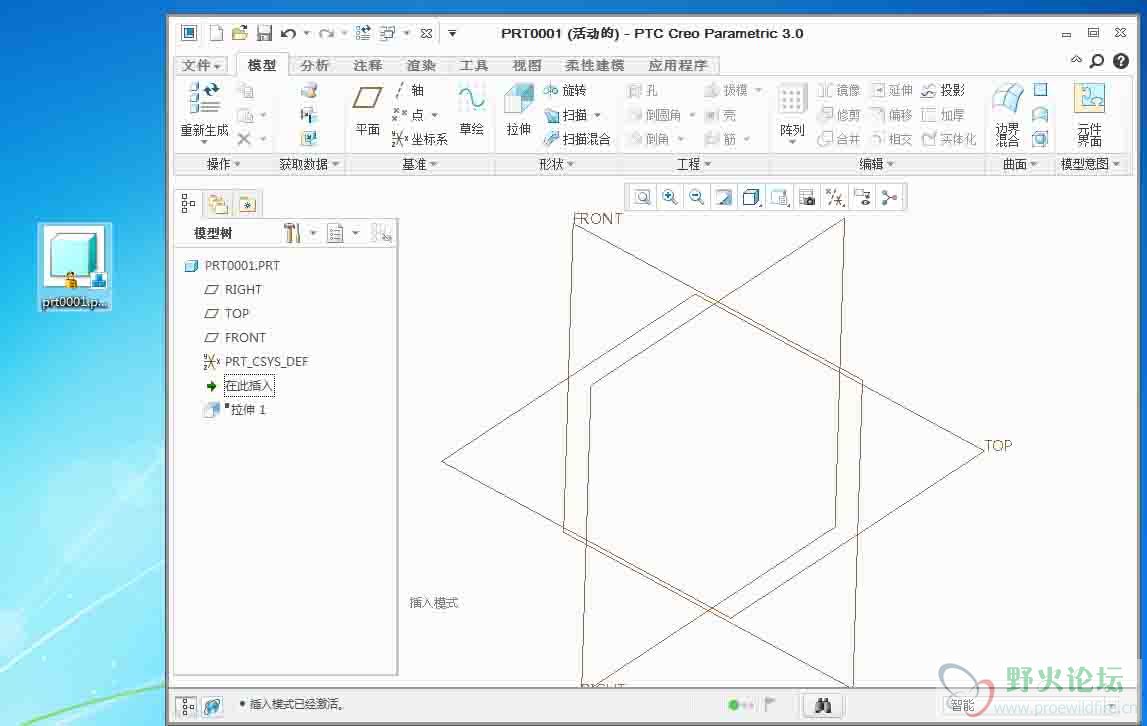
Task: Open the quick access toolbar customize arrow
Action: click(x=452, y=33)
